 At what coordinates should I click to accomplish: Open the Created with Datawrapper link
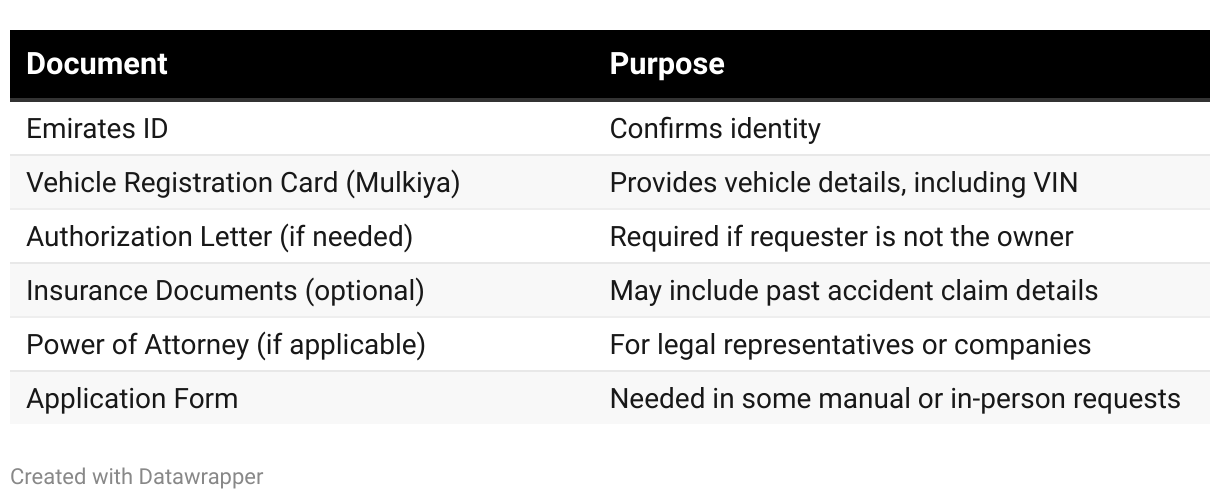(x=137, y=477)
